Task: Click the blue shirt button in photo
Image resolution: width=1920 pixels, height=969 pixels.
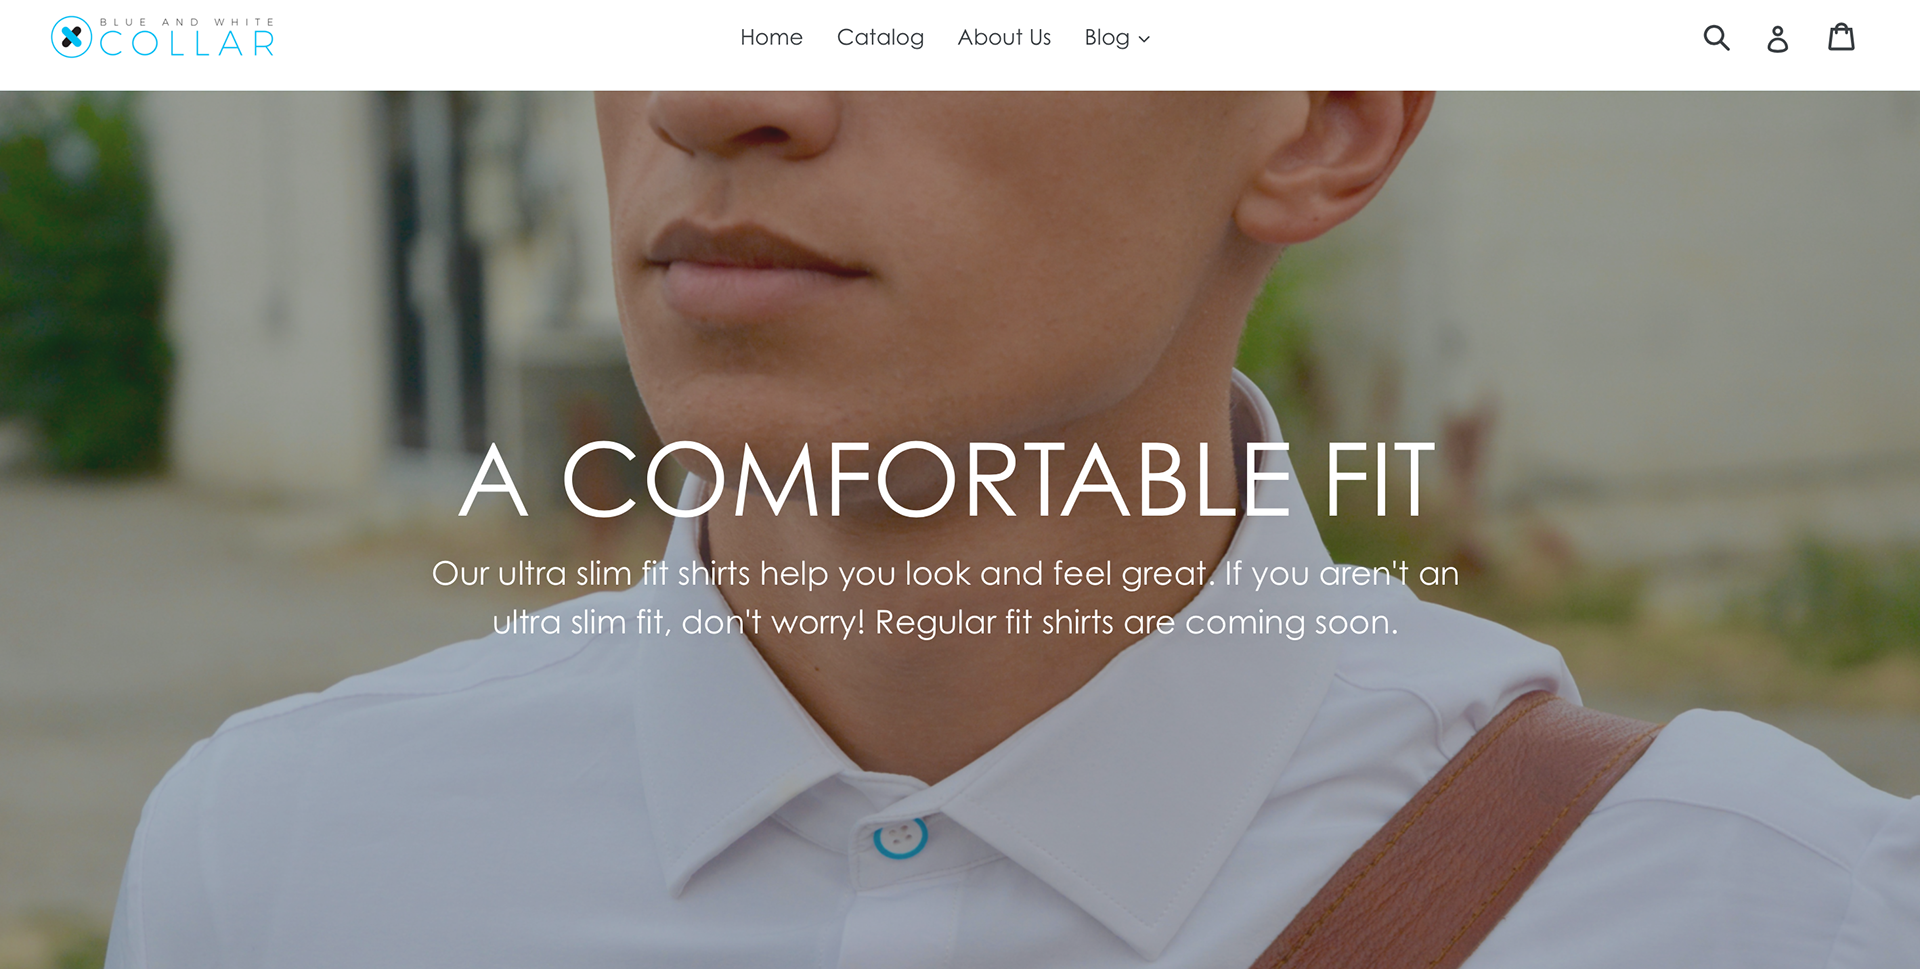Action: click(x=900, y=837)
